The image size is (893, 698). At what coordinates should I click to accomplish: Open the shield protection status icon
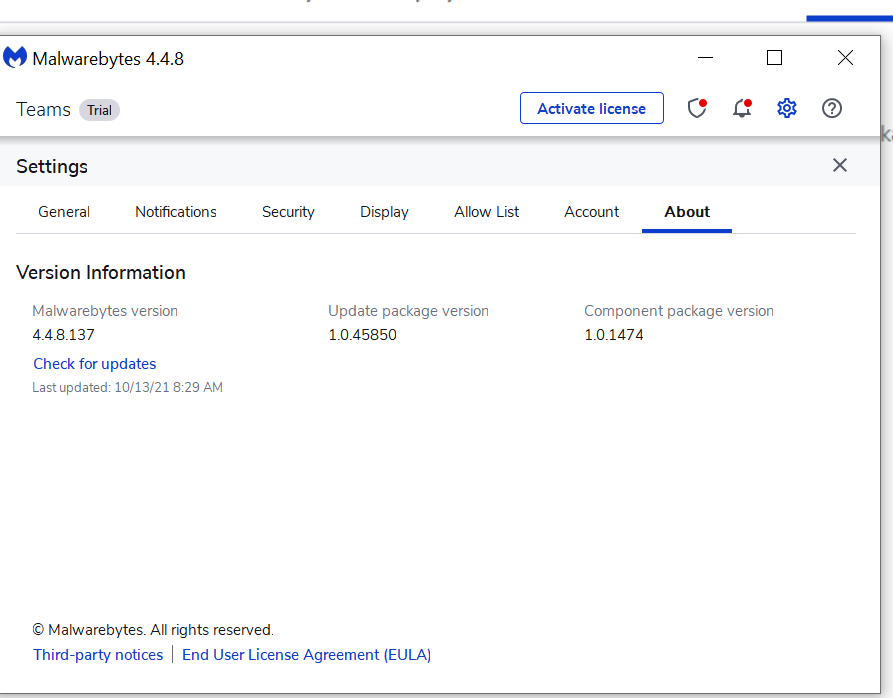tap(697, 108)
